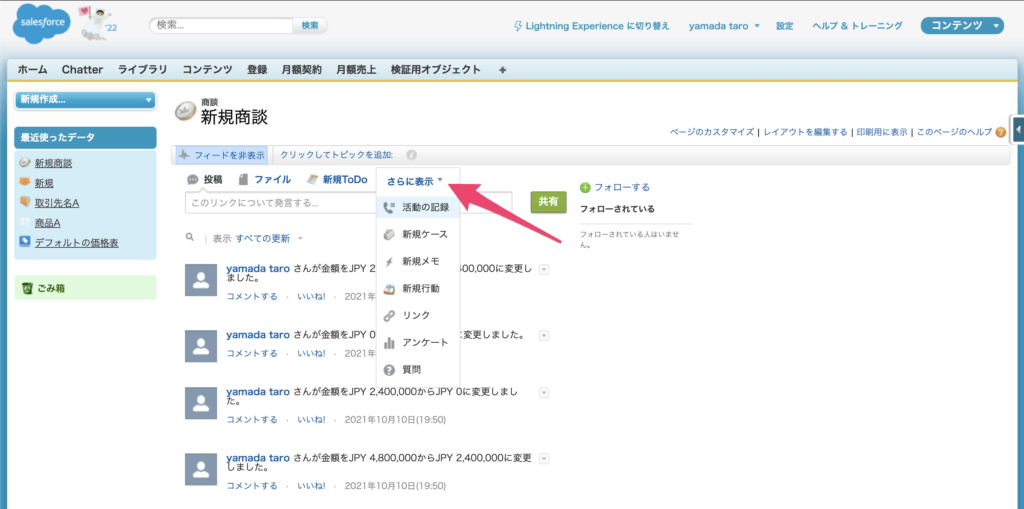Click the help icon after このページのヘルプ
The height and width of the screenshot is (509, 1024).
tap(1000, 132)
